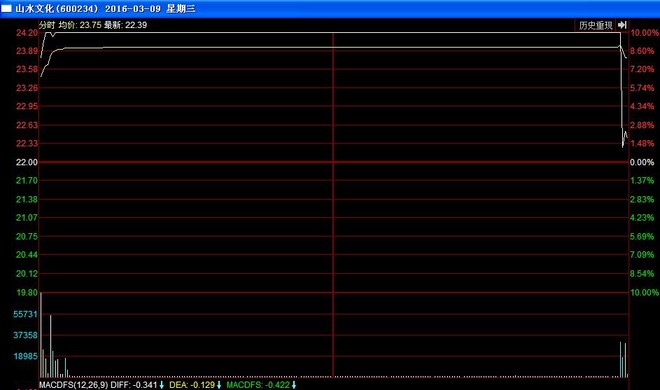This screenshot has width=660, height=390.
Task: Click the green 5.69% percent label
Action: click(x=642, y=236)
